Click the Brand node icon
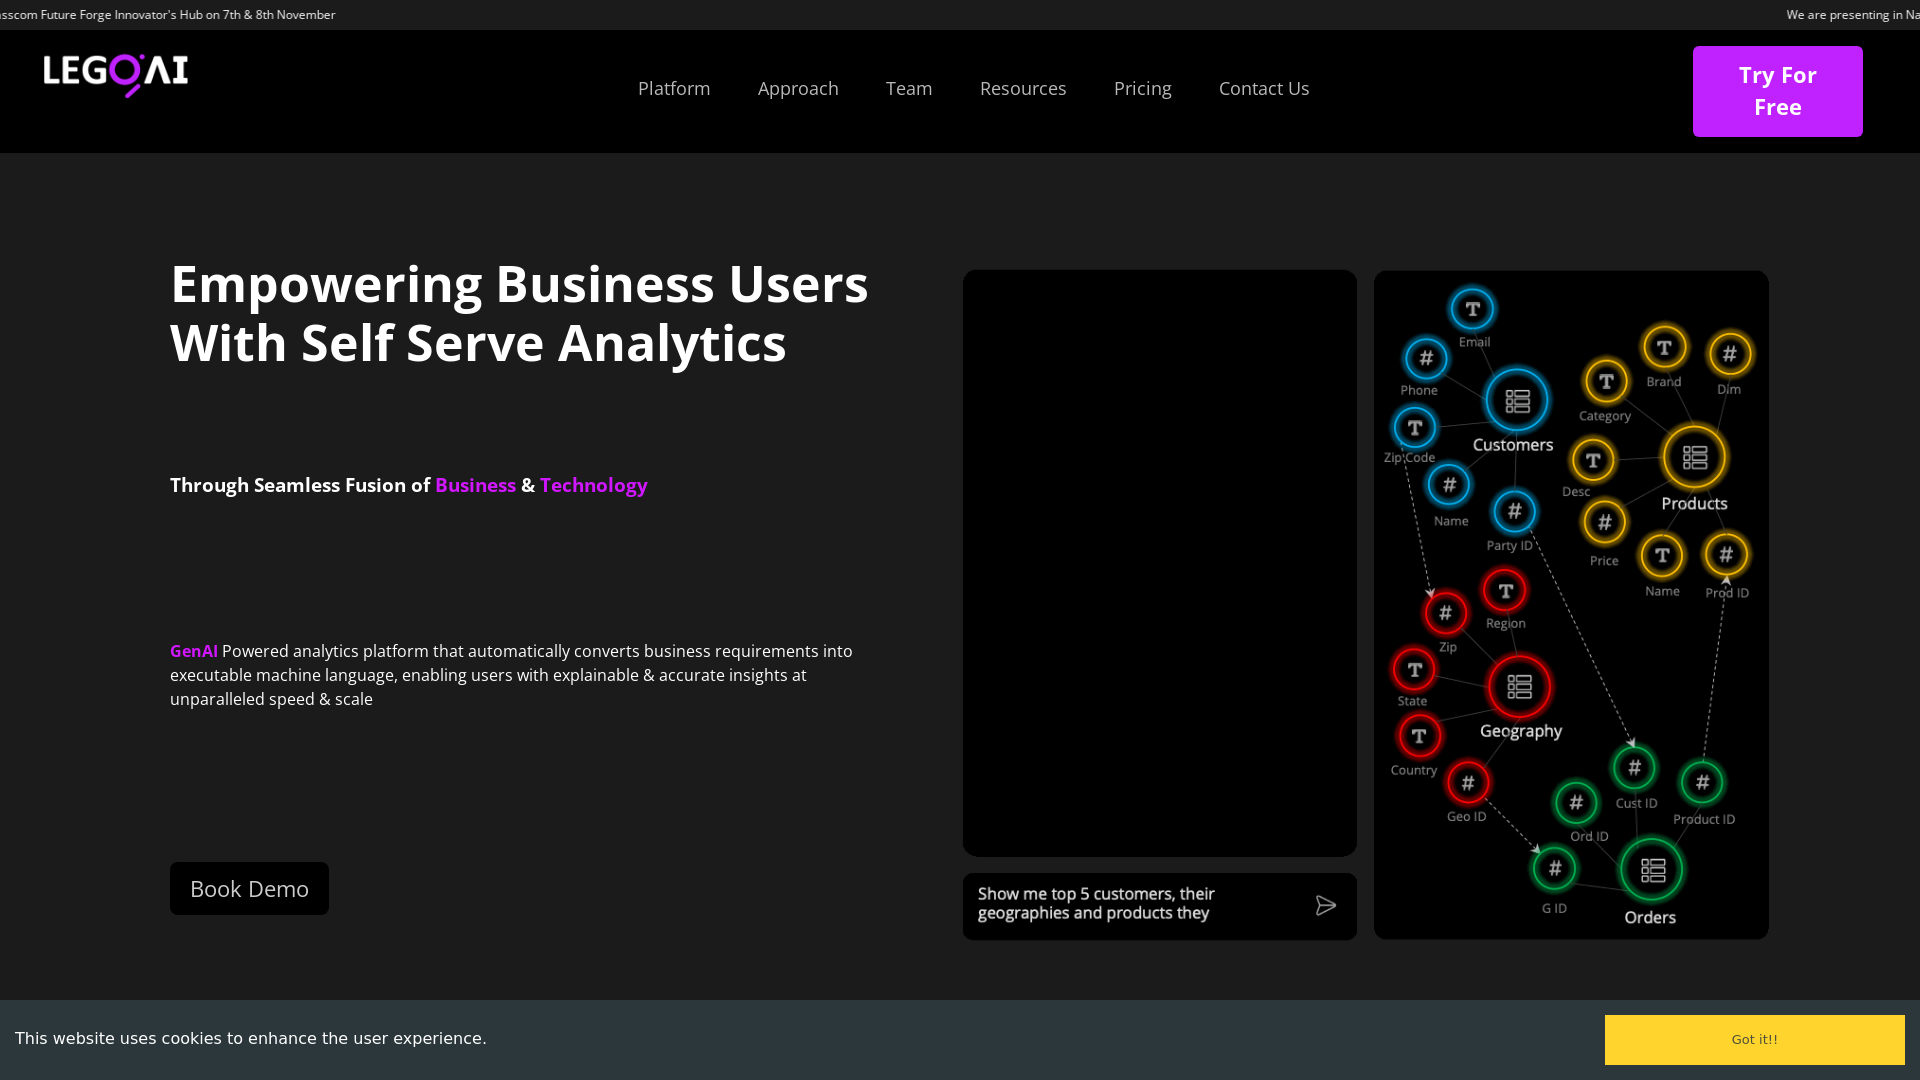This screenshot has height=1080, width=1920. coord(1664,348)
